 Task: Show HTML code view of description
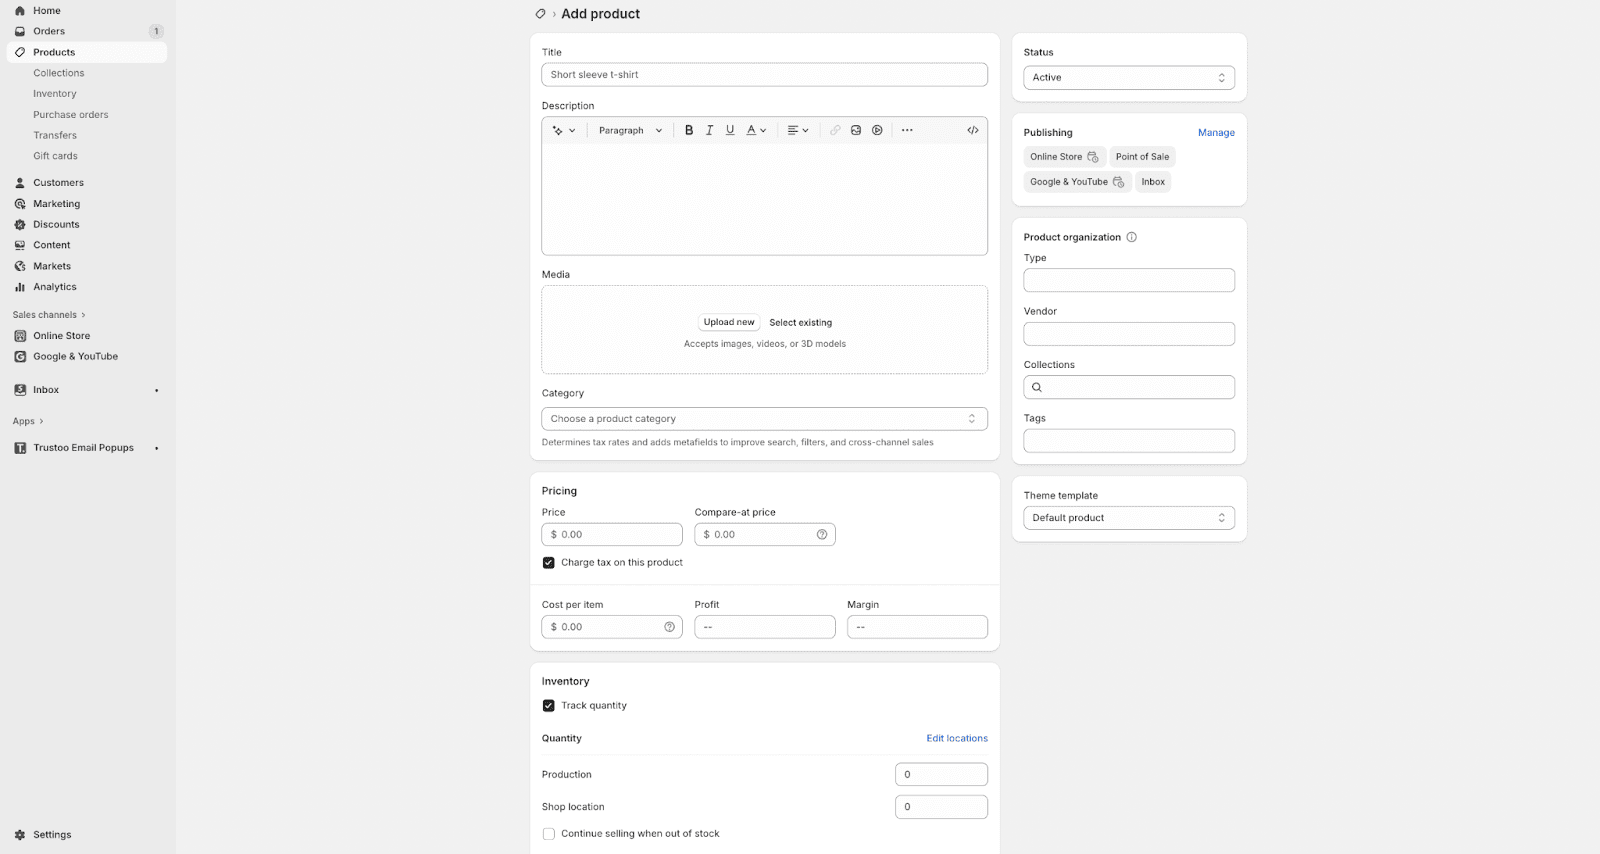coord(973,130)
